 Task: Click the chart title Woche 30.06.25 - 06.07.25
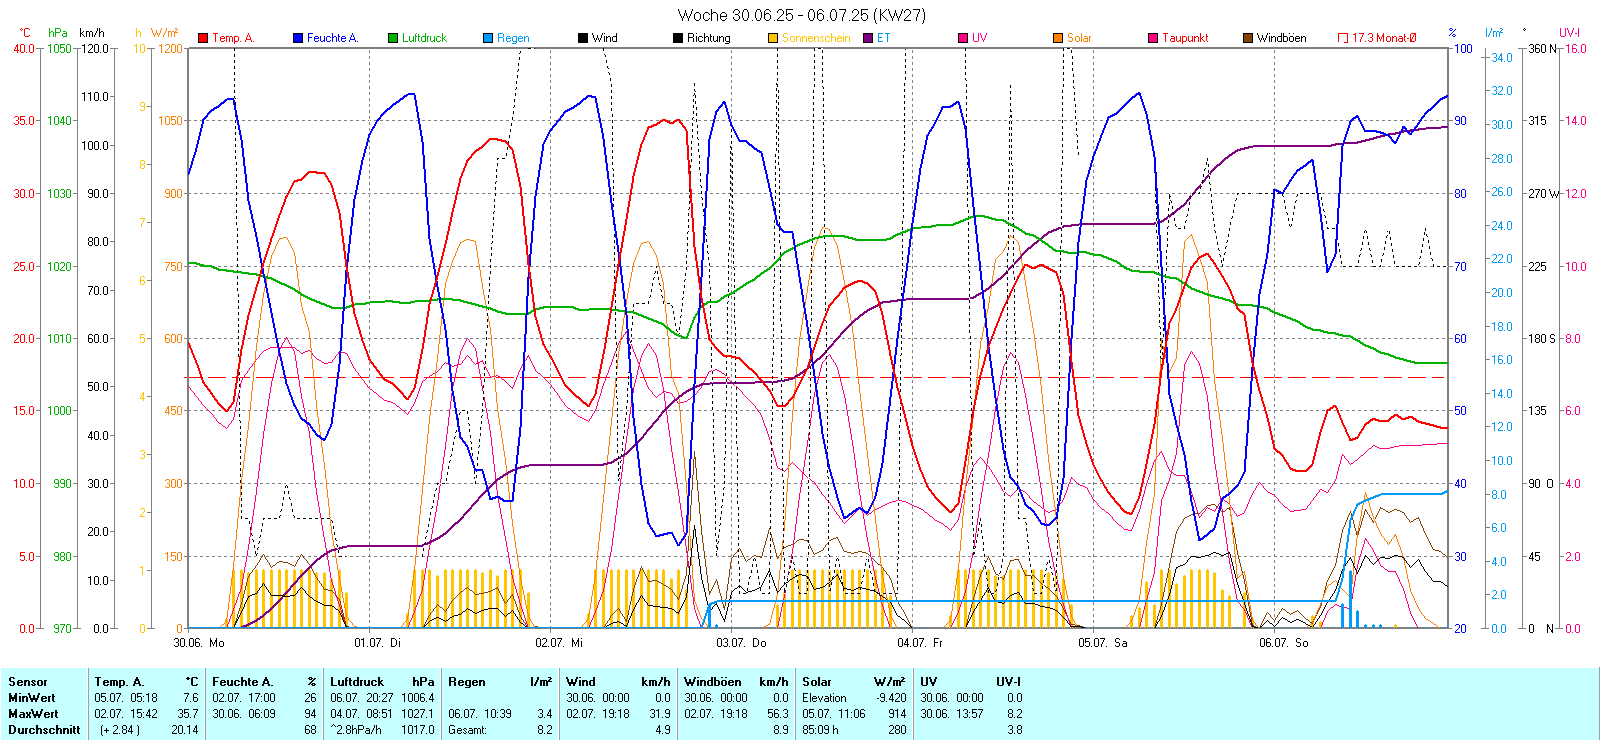801,15
